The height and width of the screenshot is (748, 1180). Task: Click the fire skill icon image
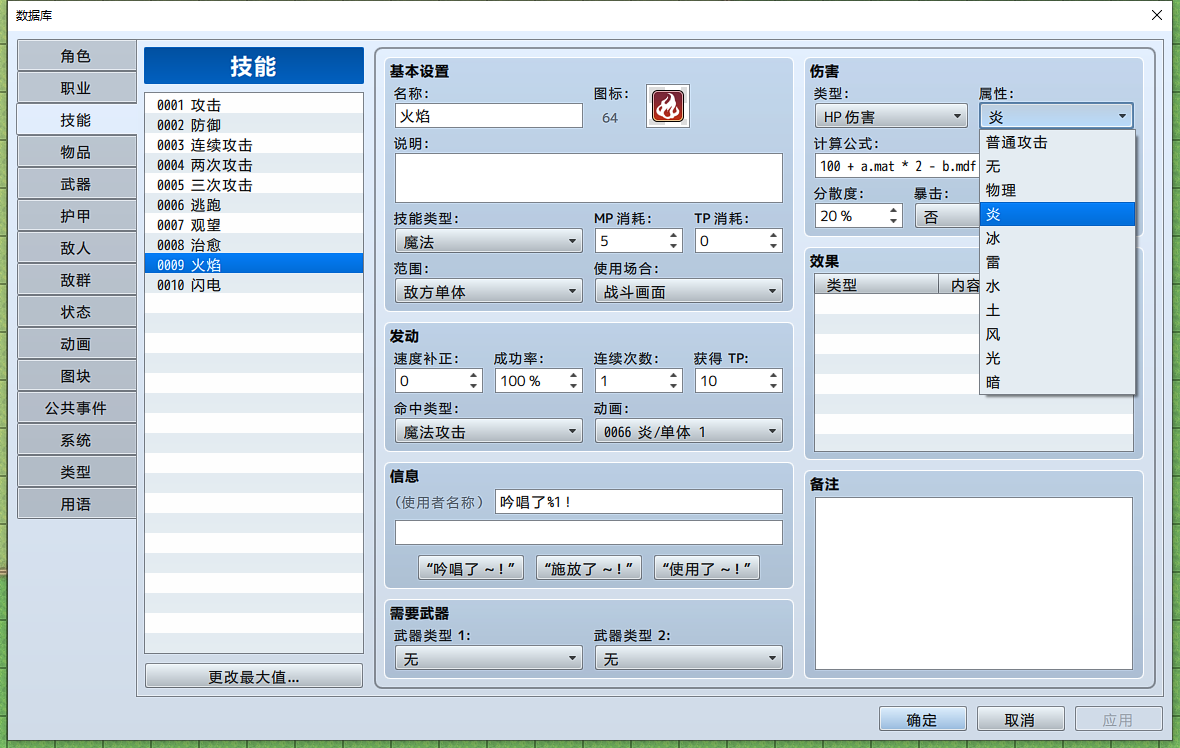(x=668, y=106)
